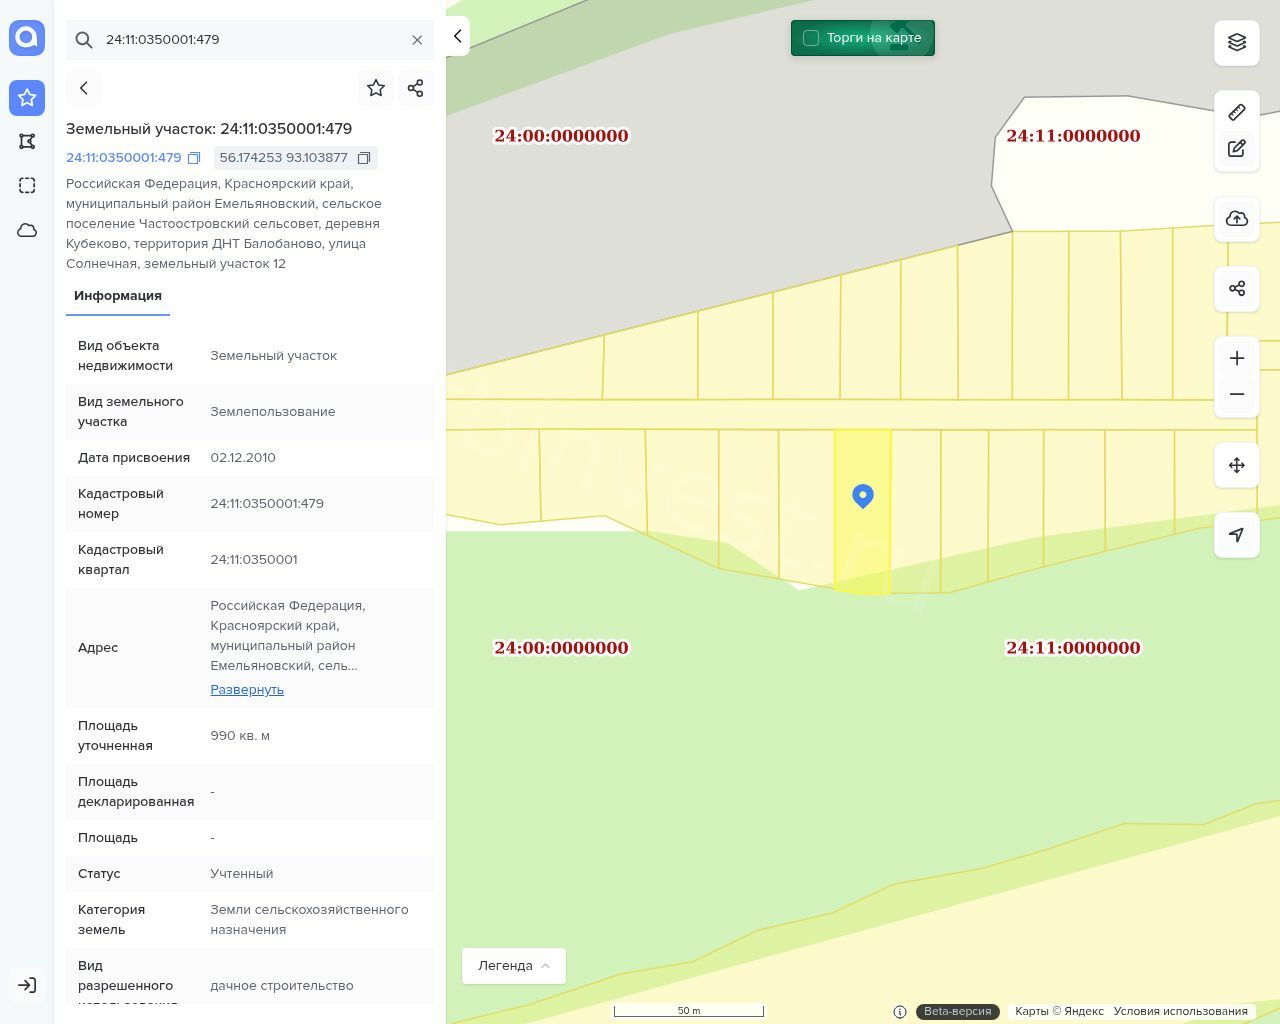The width and height of the screenshot is (1280, 1024).
Task: Open the favorites section in sidebar
Action: pos(27,98)
